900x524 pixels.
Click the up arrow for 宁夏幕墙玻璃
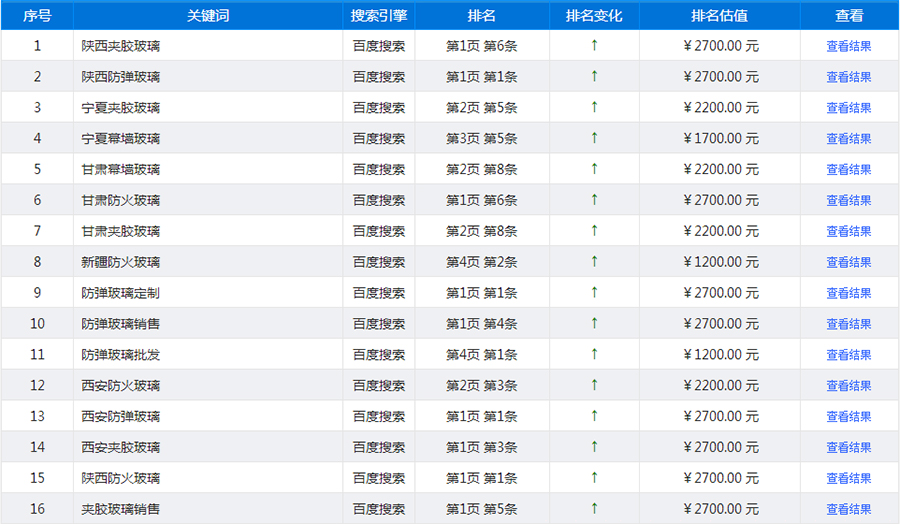[594, 138]
